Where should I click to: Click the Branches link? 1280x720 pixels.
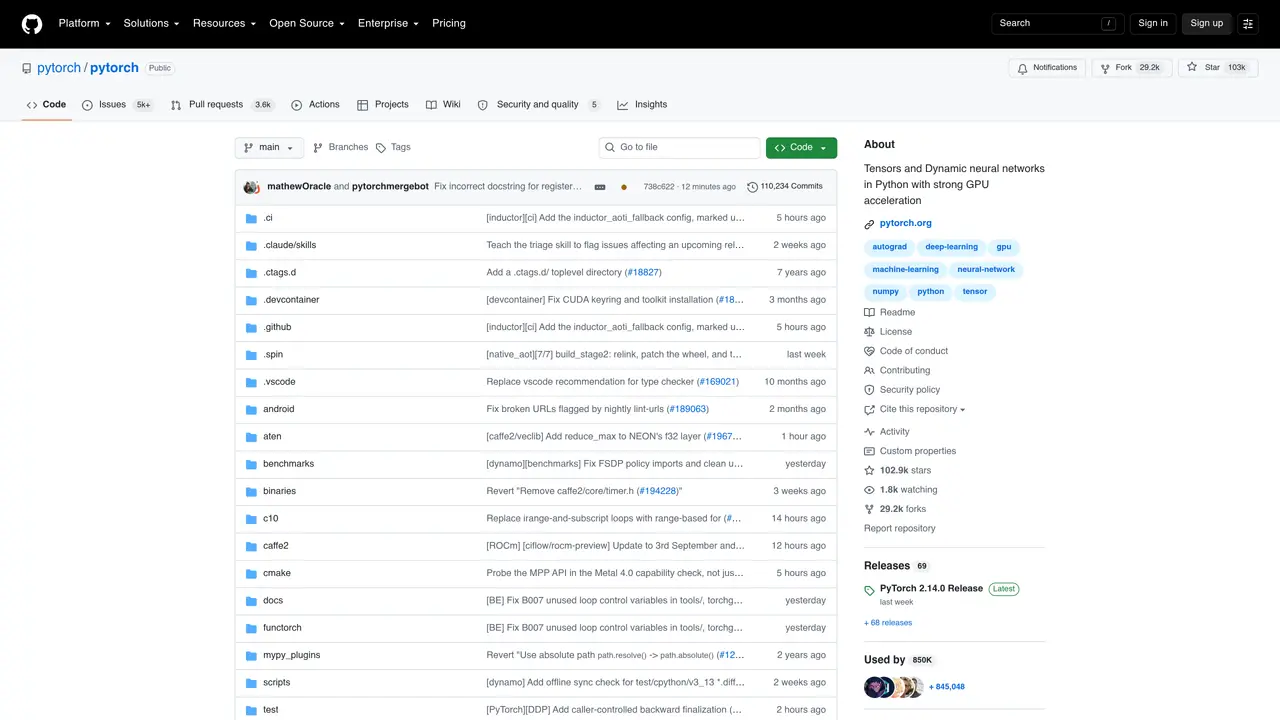point(340,147)
